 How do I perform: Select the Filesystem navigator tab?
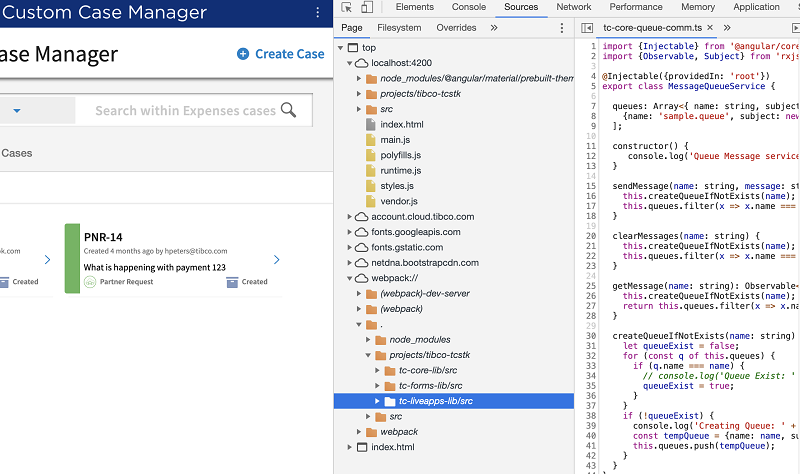[399, 28]
